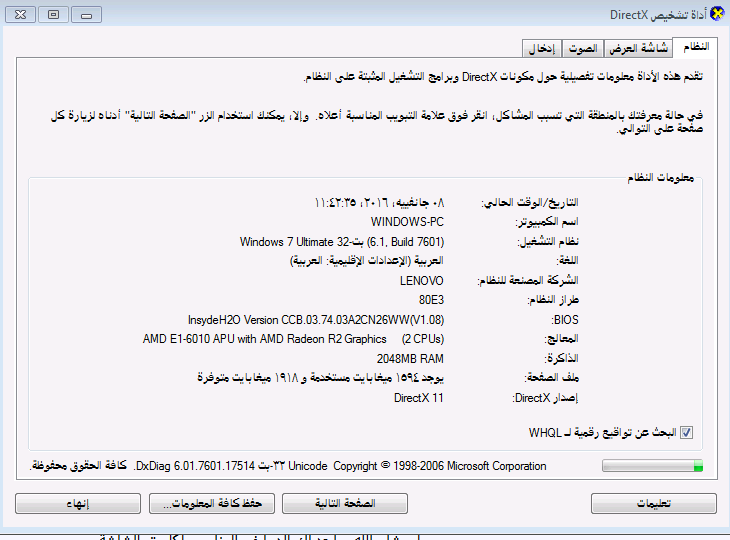Click the DirectX diagnostic tool title icon
This screenshot has width=730, height=540.
click(717, 14)
